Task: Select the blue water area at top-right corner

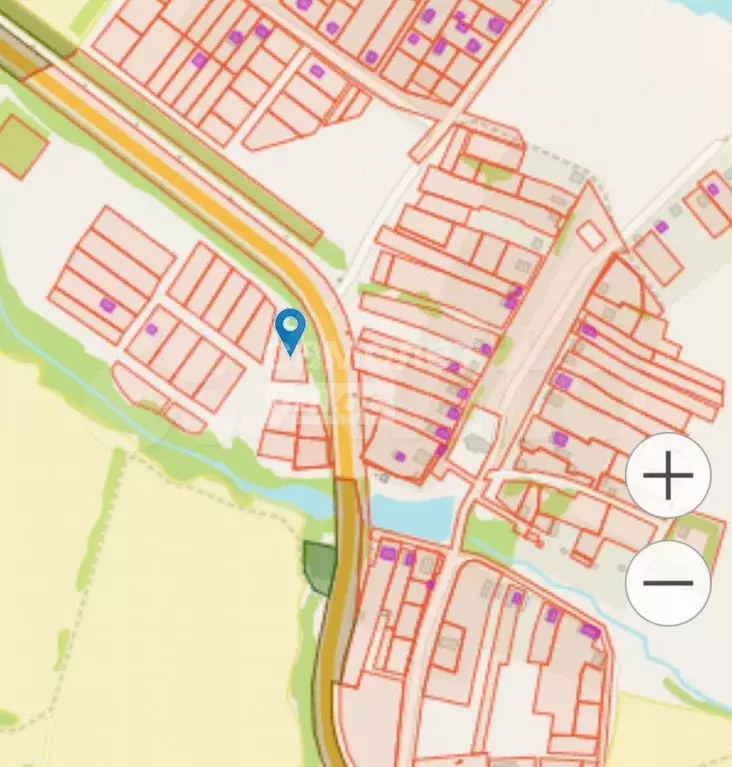Action: point(710,6)
